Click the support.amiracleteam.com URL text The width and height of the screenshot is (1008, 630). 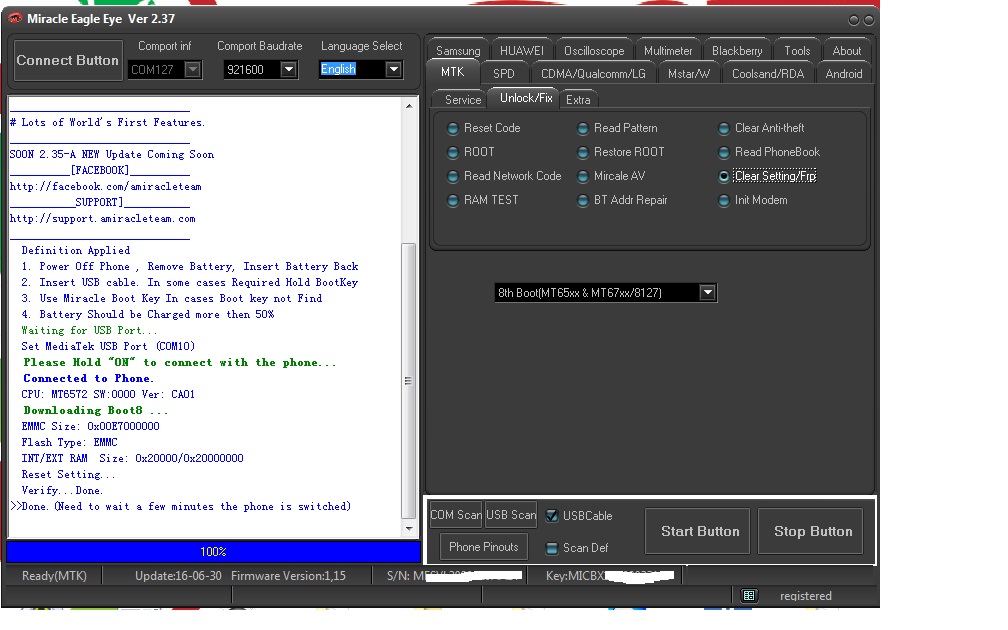(102, 219)
